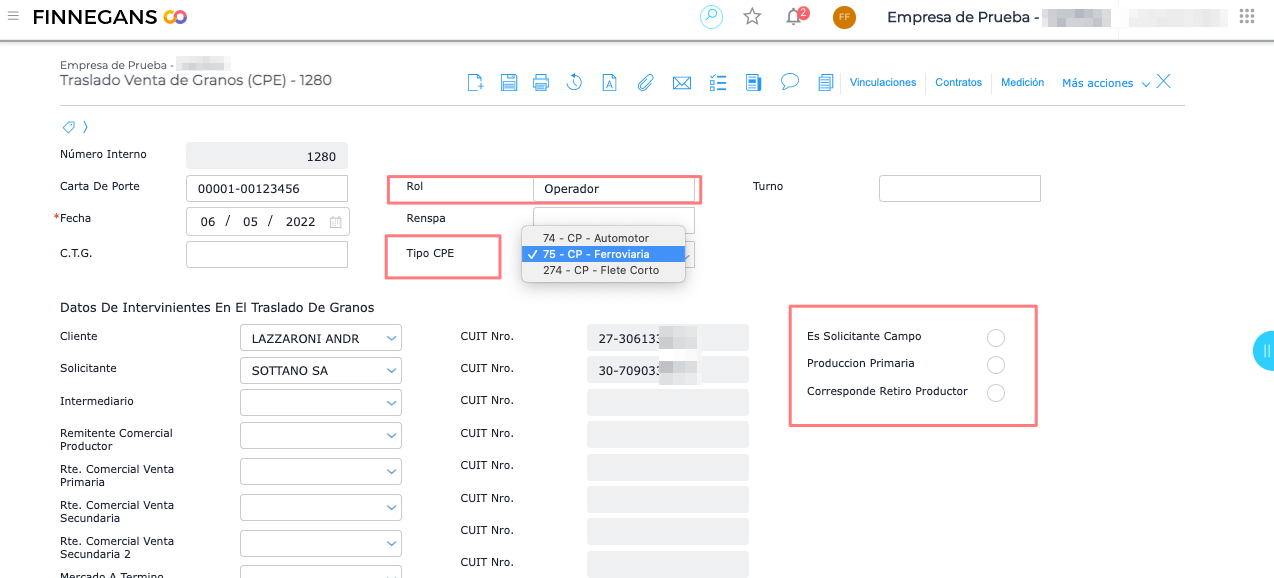Choose 274 - CP - Flete Corto option
Screen dimensions: 1274x578
[x=601, y=270]
